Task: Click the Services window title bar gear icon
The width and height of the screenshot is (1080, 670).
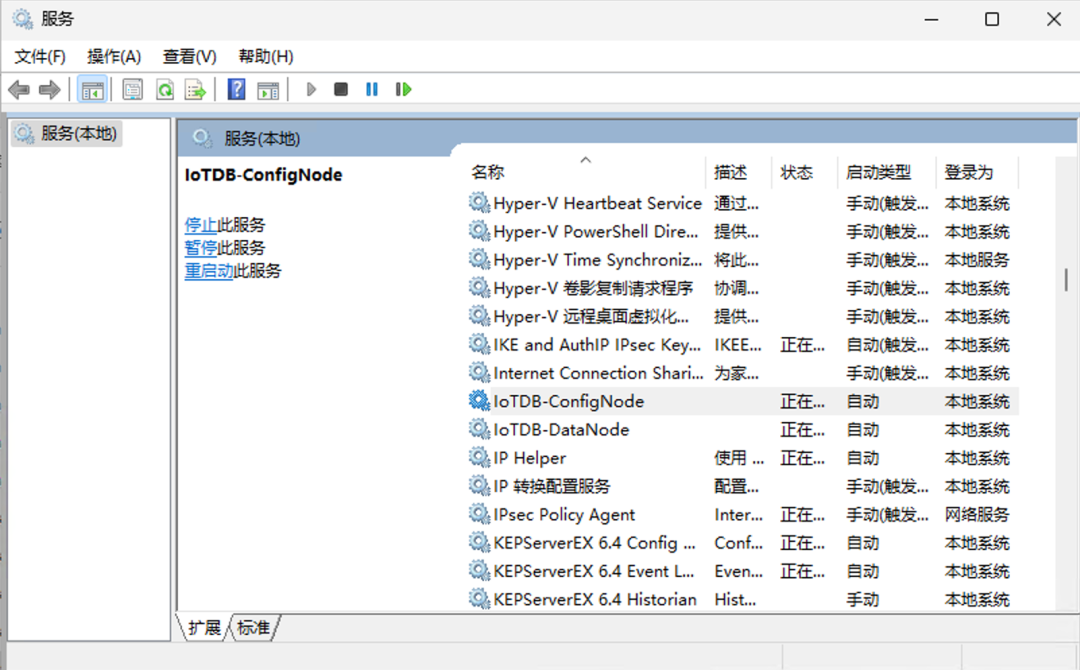Action: (22, 19)
